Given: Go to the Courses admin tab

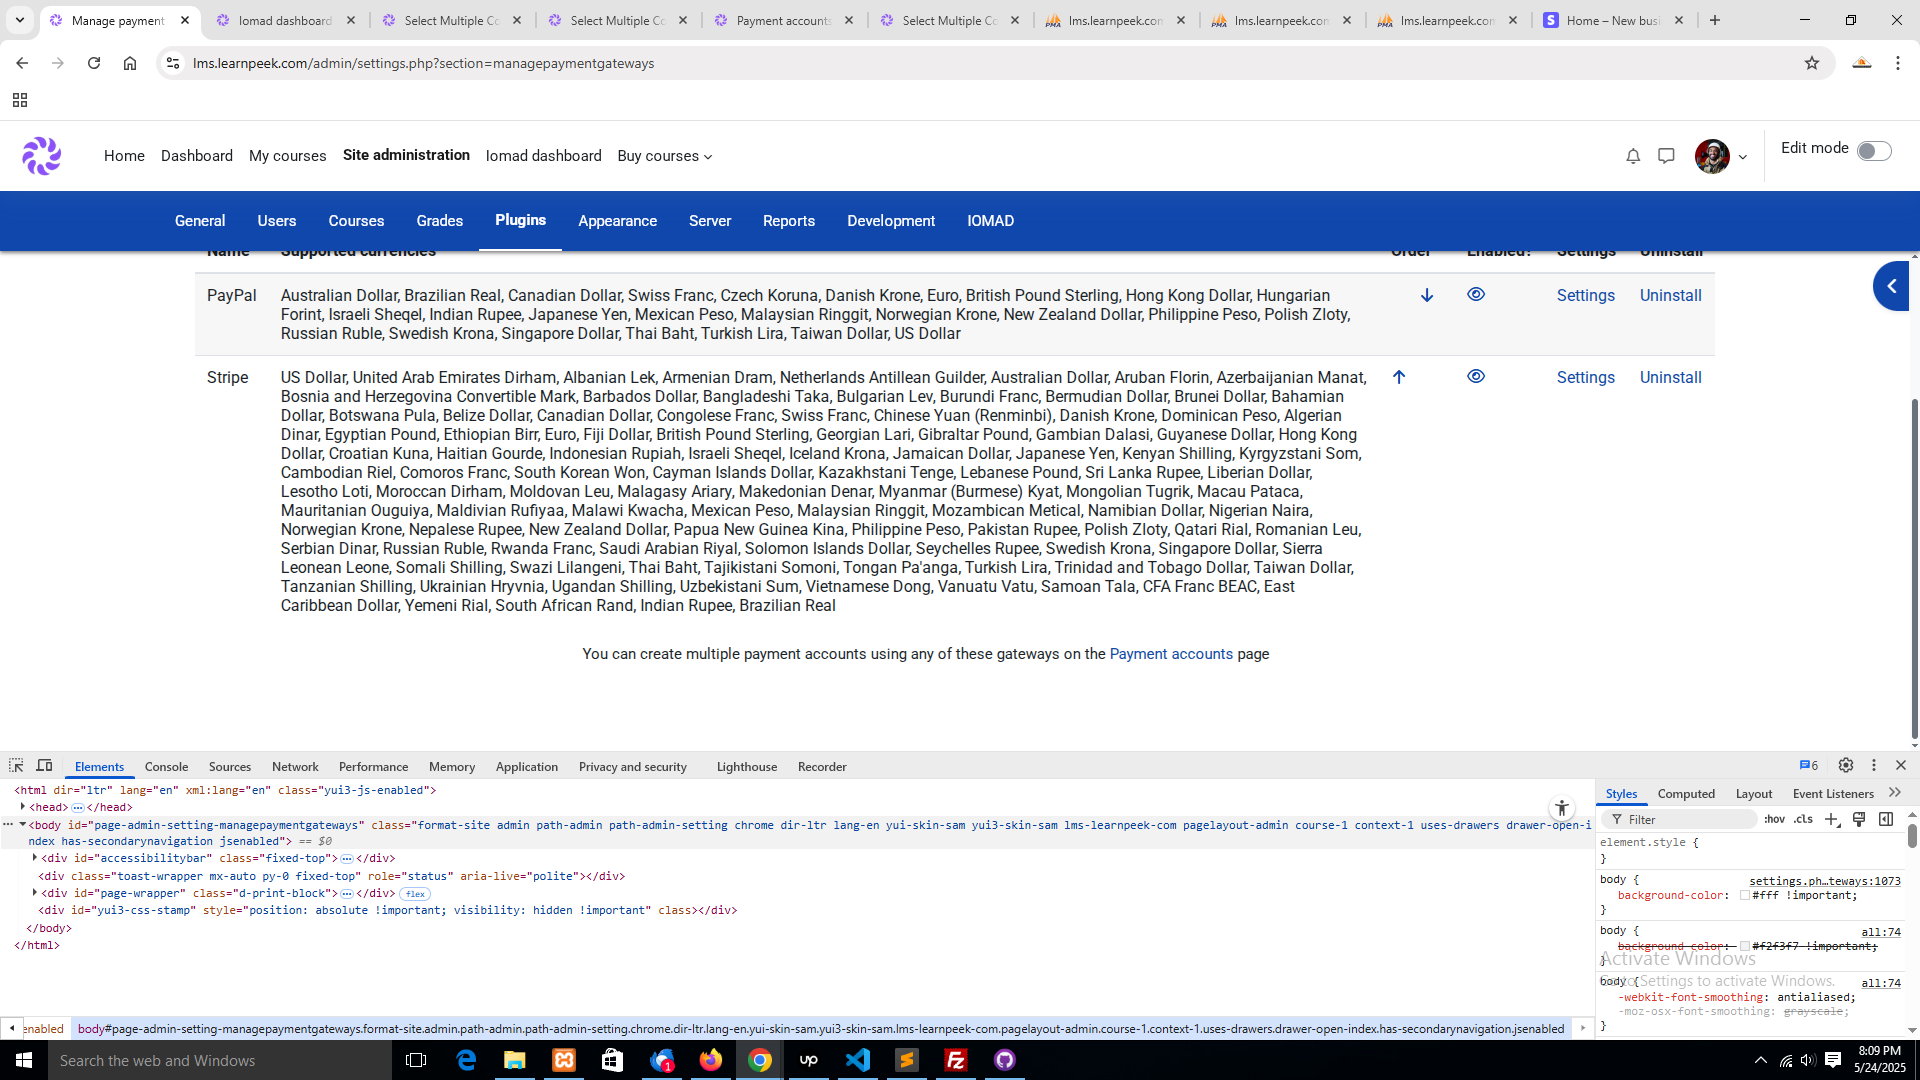Looking at the screenshot, I should click(x=356, y=221).
